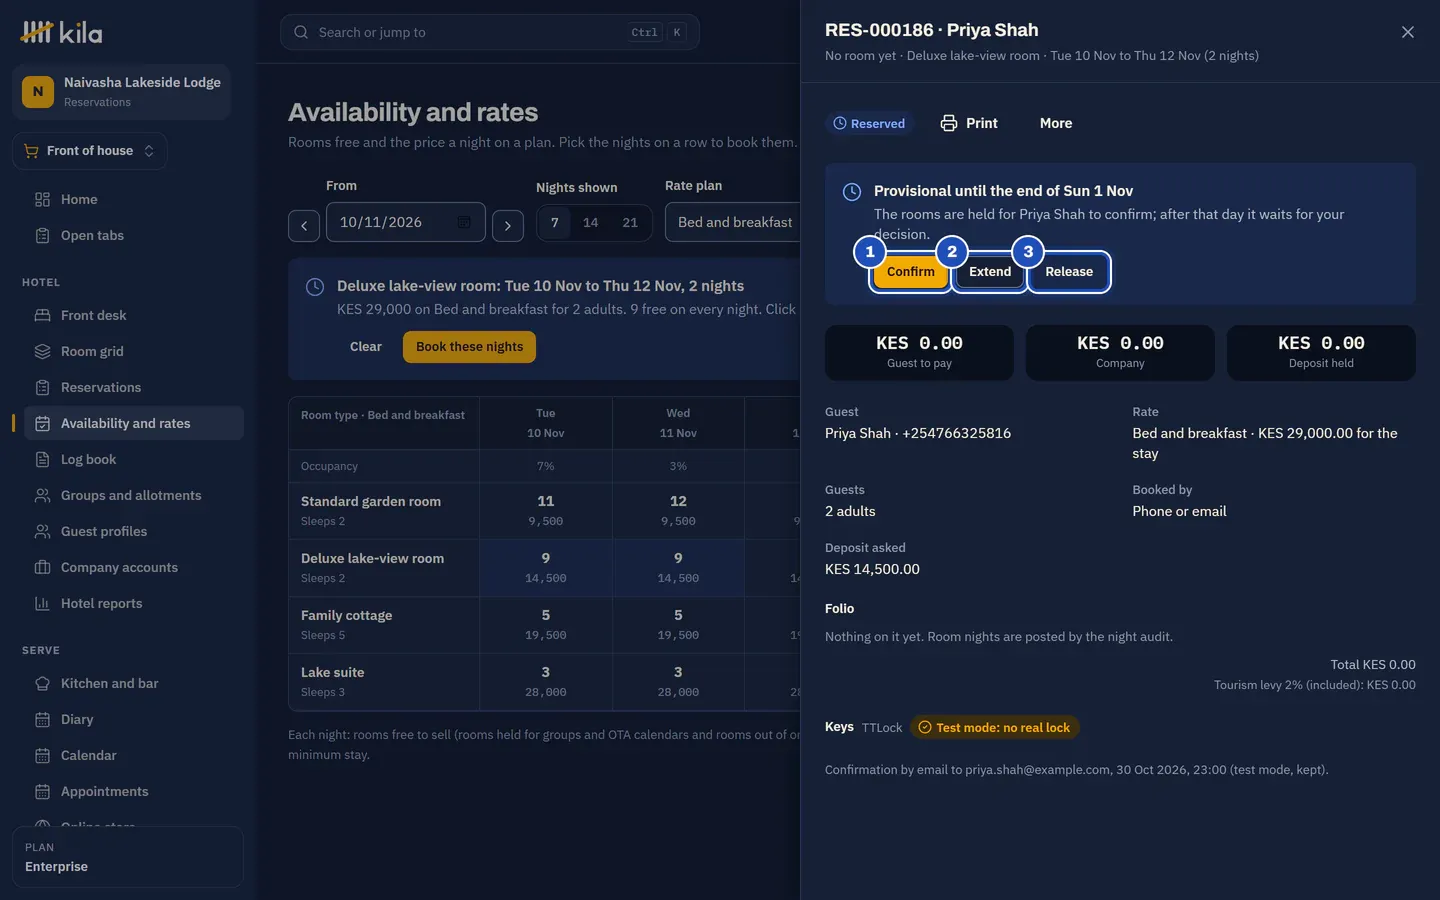Select Family cottage Tue 10 Nov cell
1440x900 pixels.
[546, 625]
